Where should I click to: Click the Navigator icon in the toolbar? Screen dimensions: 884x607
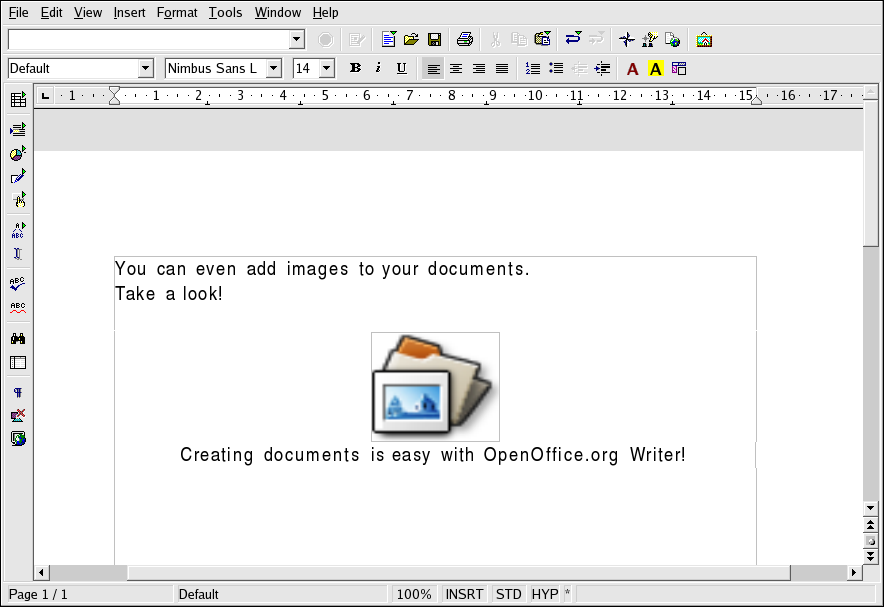point(626,40)
